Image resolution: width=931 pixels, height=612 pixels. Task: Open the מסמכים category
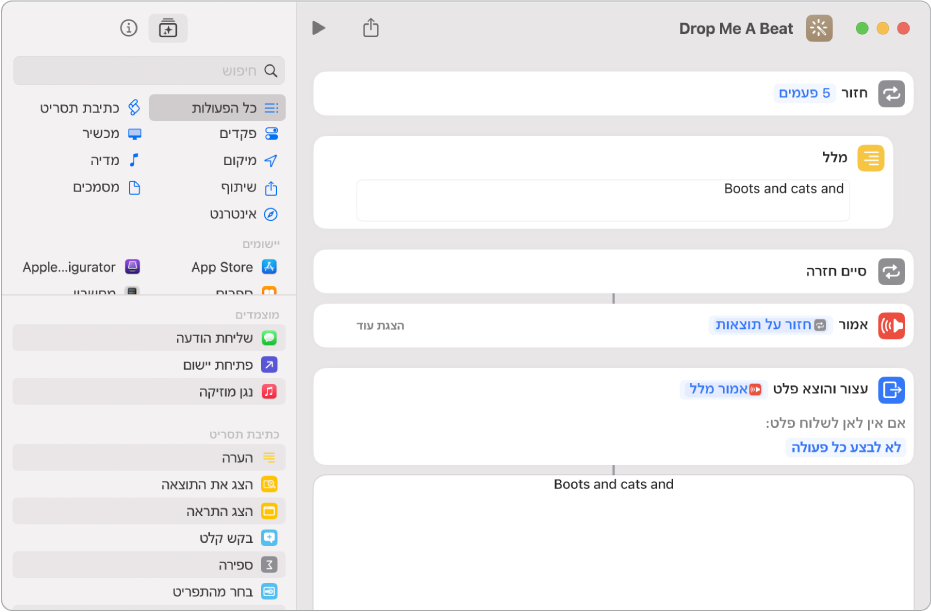click(107, 188)
